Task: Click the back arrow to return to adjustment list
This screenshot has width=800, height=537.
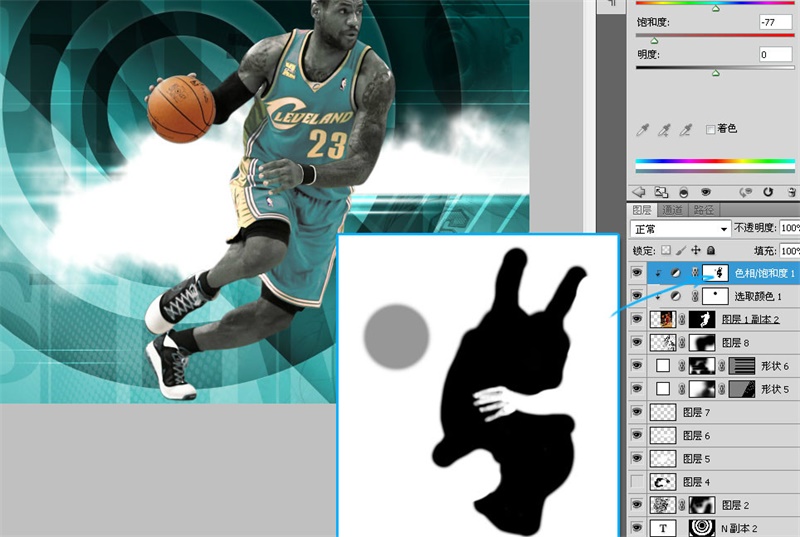Action: (x=639, y=191)
